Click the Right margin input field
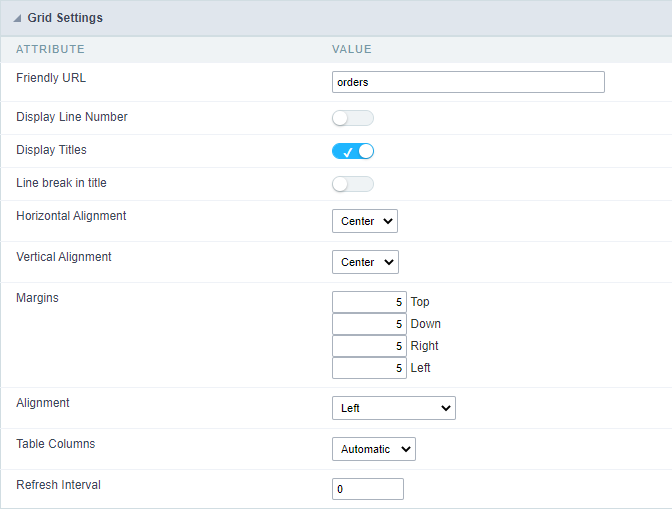The width and height of the screenshot is (672, 509). (x=369, y=346)
